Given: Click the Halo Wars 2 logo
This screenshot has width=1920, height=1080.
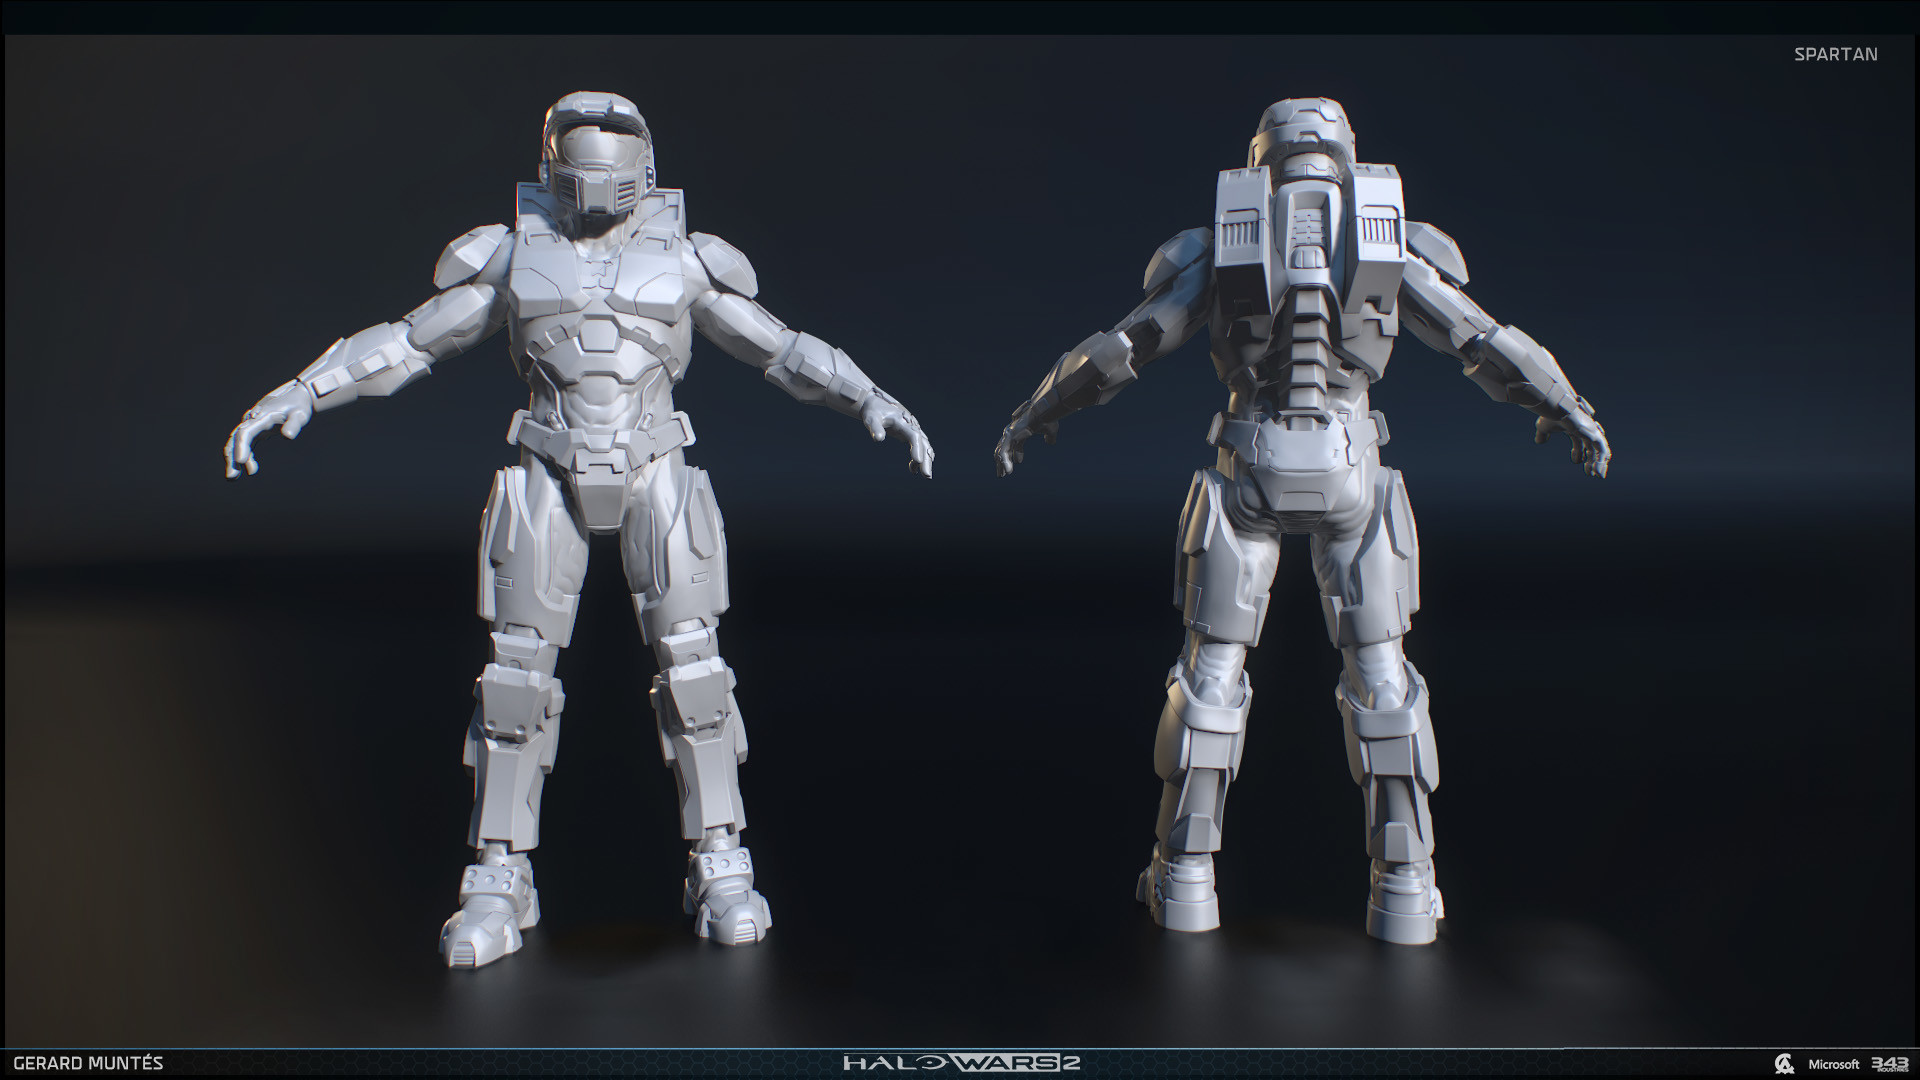Looking at the screenshot, I should pyautogui.click(x=960, y=1063).
